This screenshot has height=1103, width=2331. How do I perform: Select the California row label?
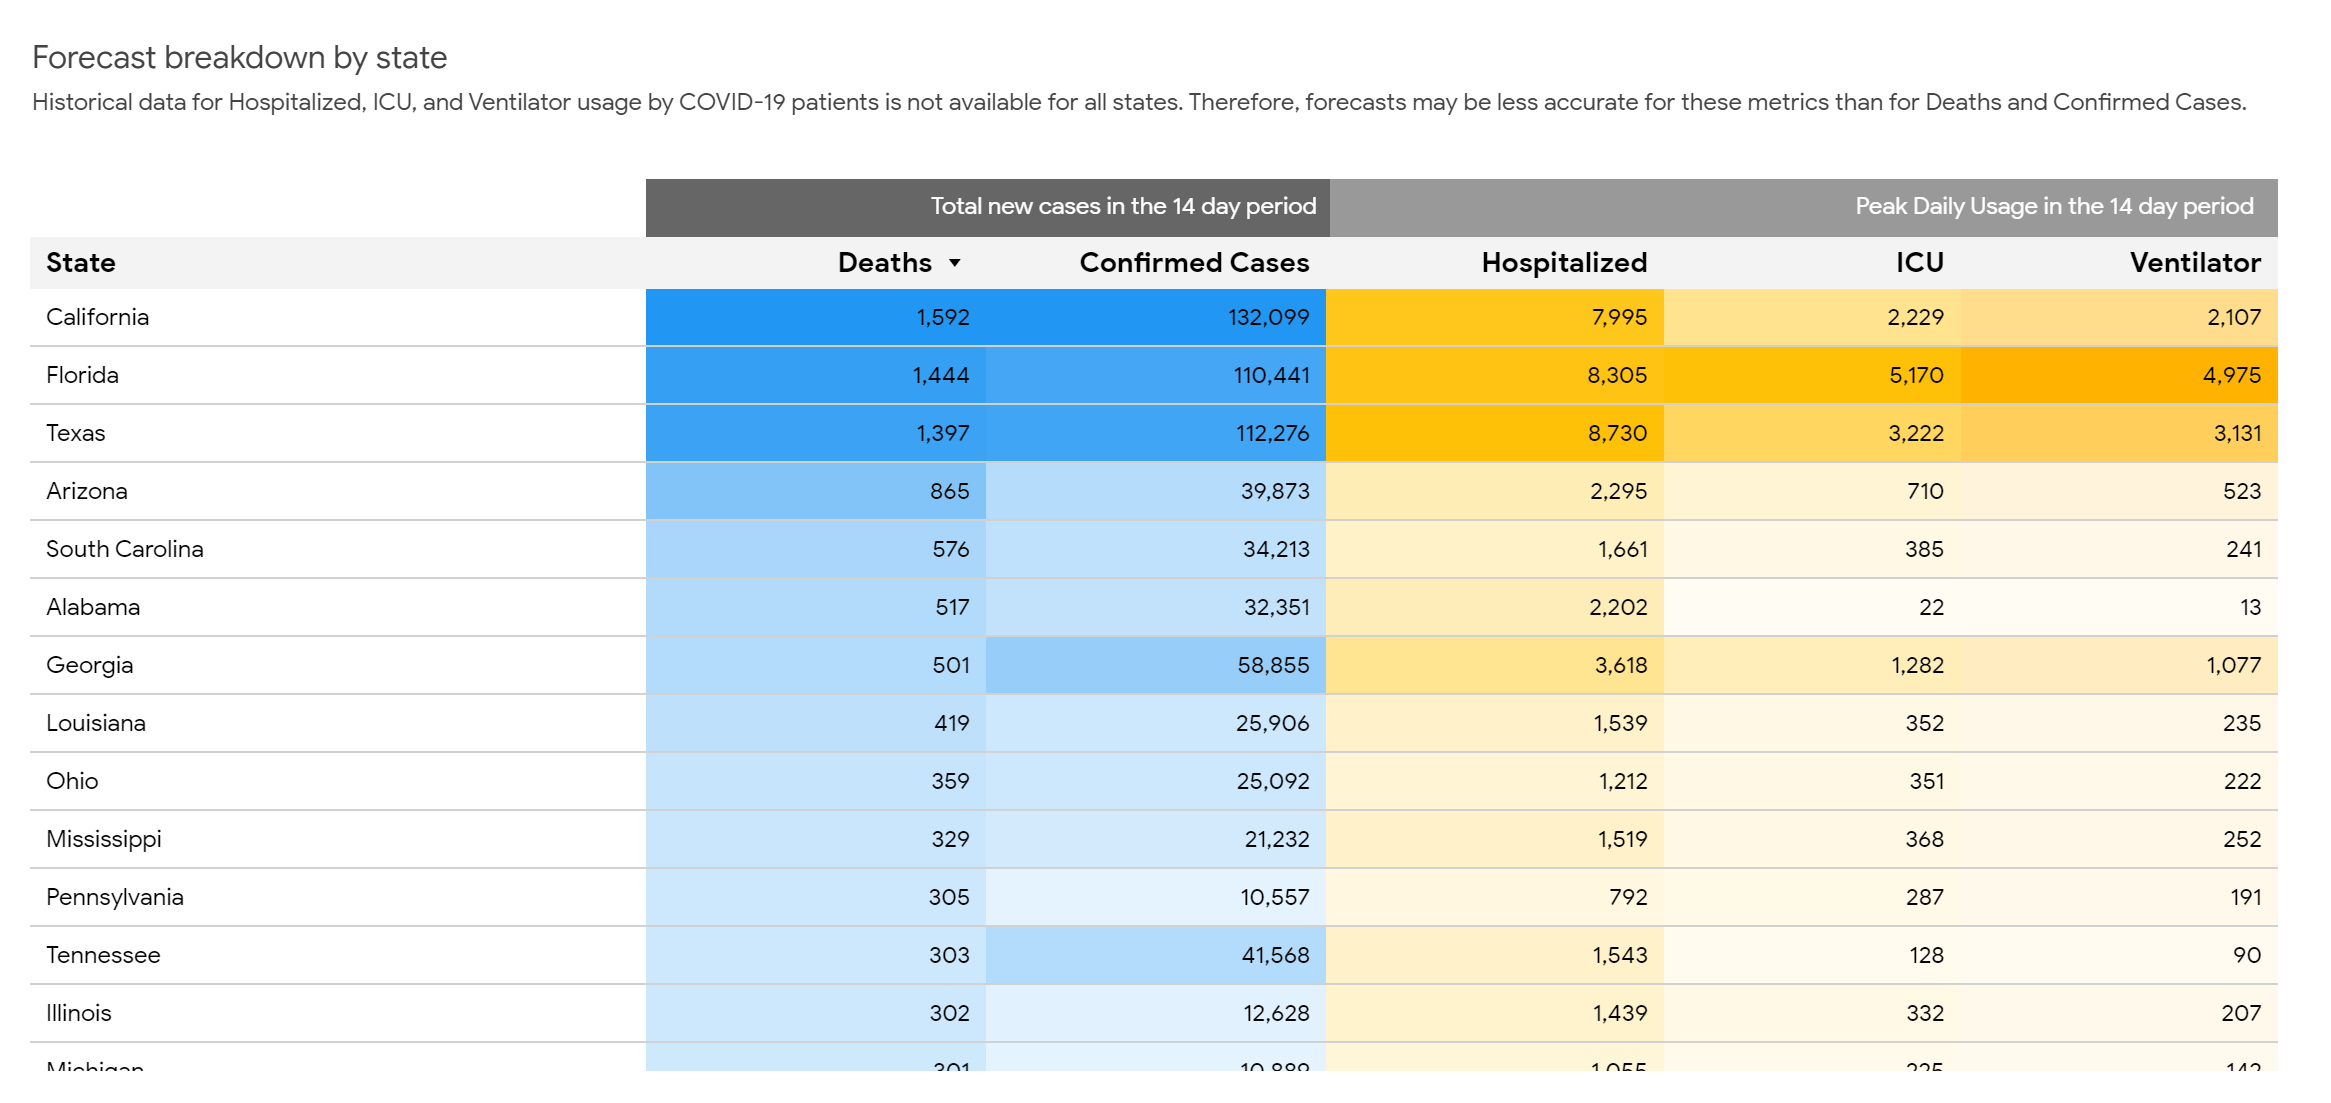click(98, 317)
